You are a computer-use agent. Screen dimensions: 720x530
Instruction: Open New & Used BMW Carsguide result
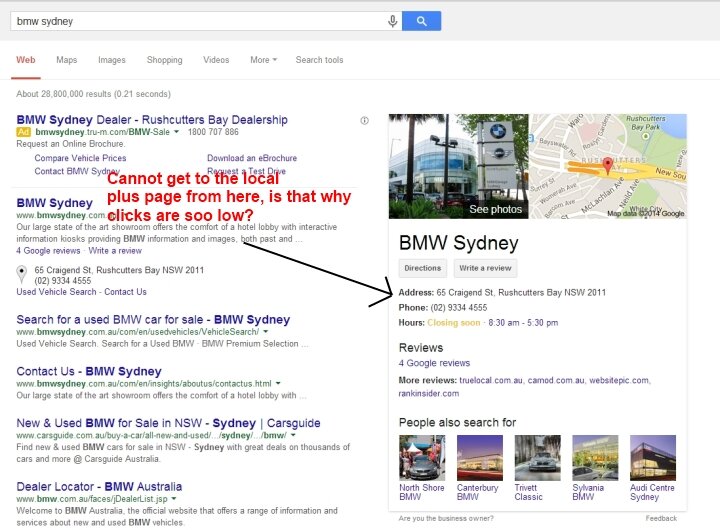pos(169,423)
